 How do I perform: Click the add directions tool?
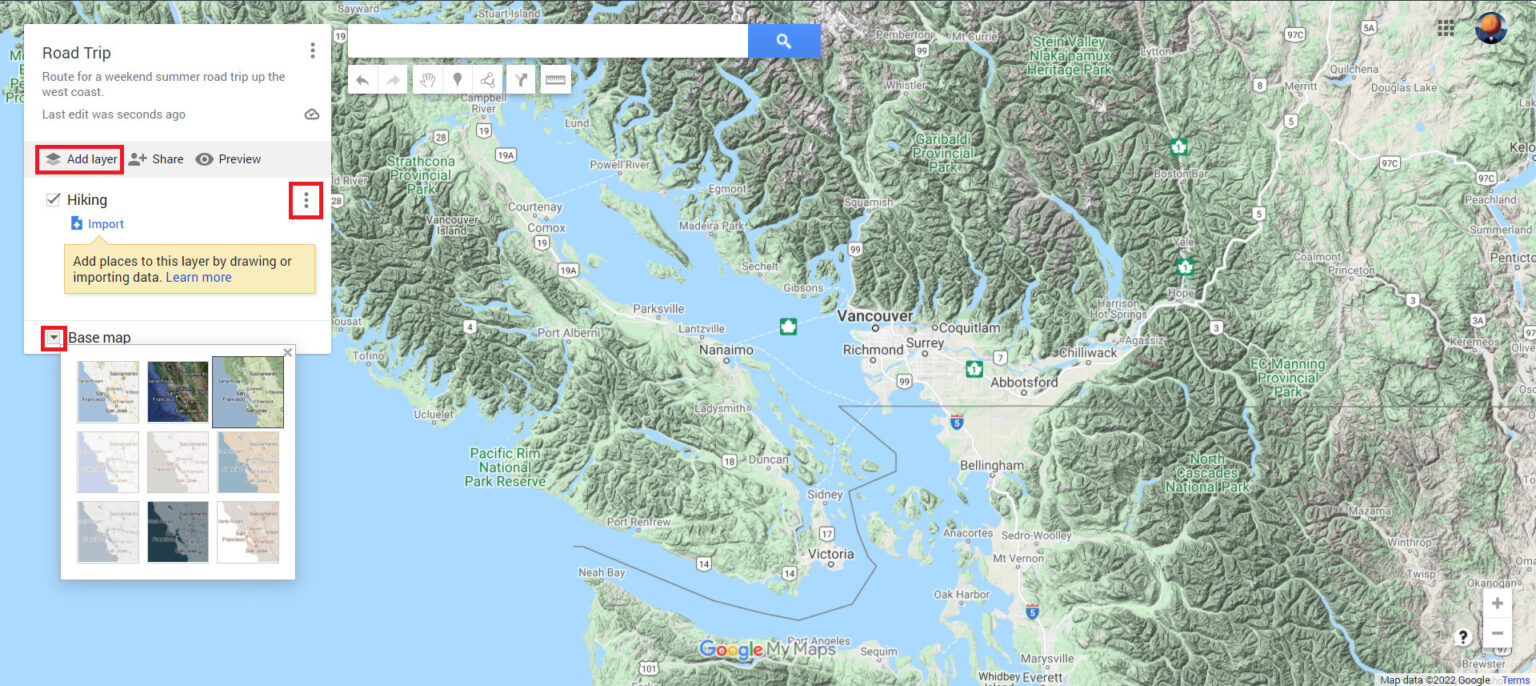click(521, 80)
